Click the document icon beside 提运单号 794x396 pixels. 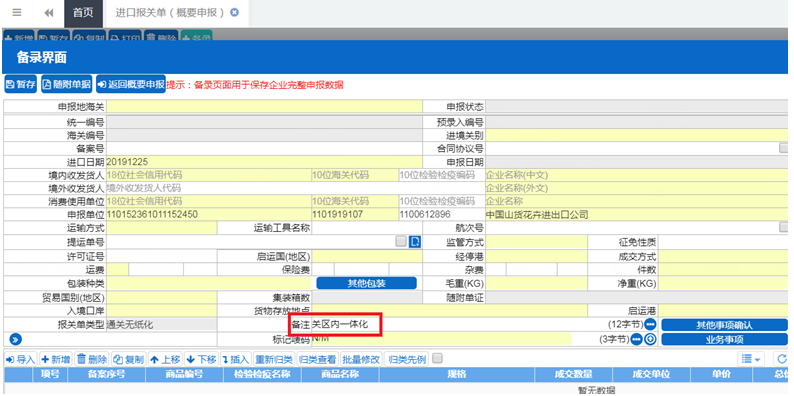pyautogui.click(x=415, y=242)
